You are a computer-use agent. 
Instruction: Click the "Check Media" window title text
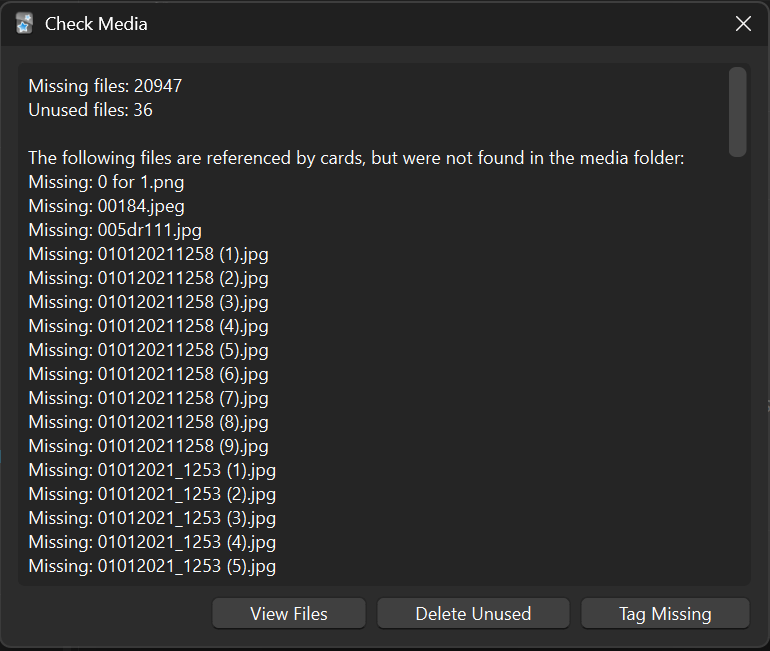point(96,23)
